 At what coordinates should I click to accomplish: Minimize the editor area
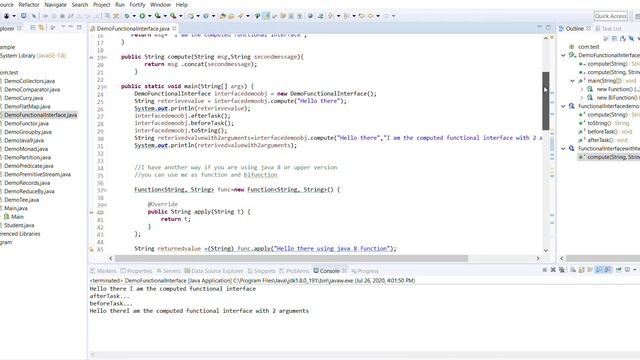pyautogui.click(x=540, y=27)
